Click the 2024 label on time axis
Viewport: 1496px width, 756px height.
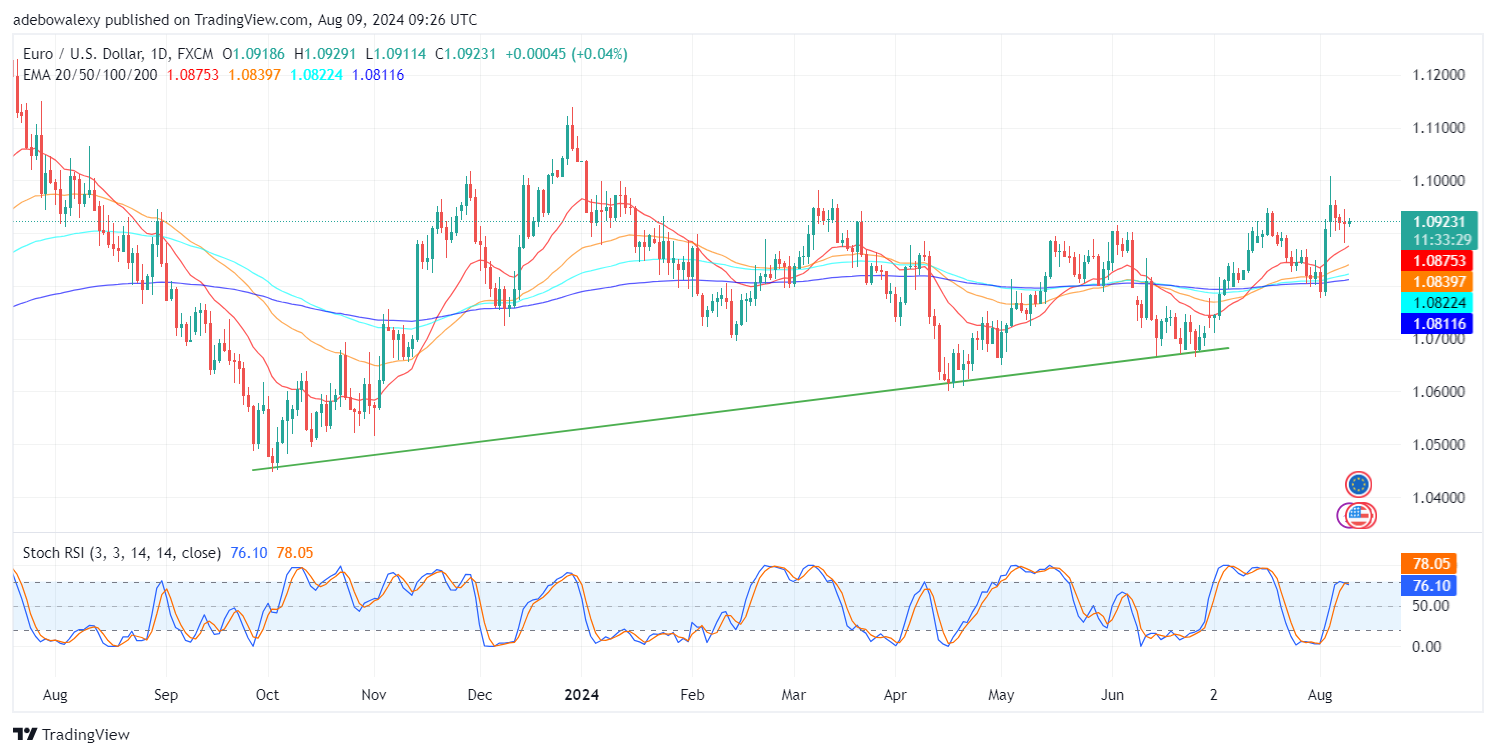(x=583, y=693)
